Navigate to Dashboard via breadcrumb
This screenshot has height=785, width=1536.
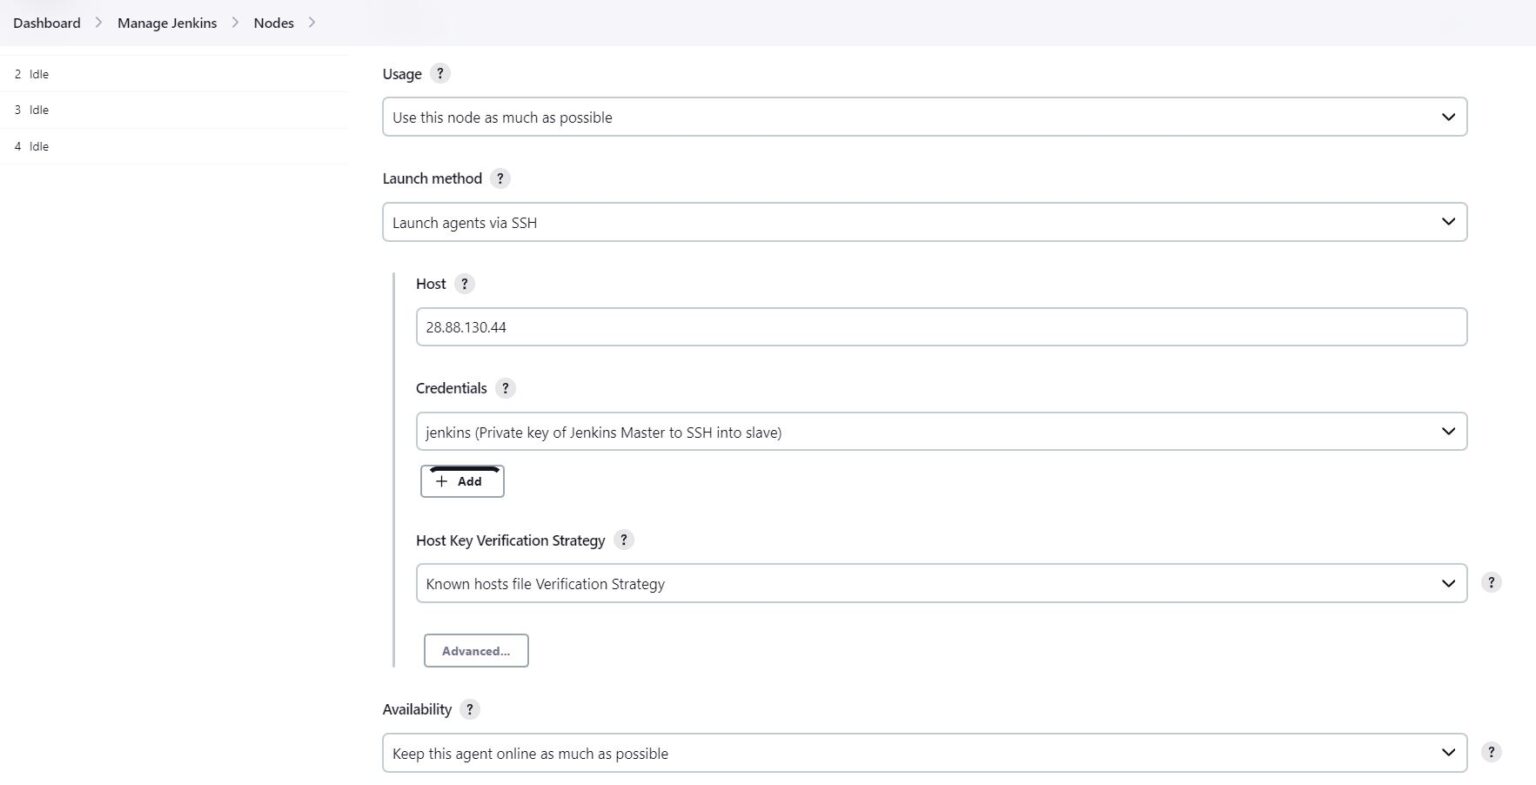[46, 22]
